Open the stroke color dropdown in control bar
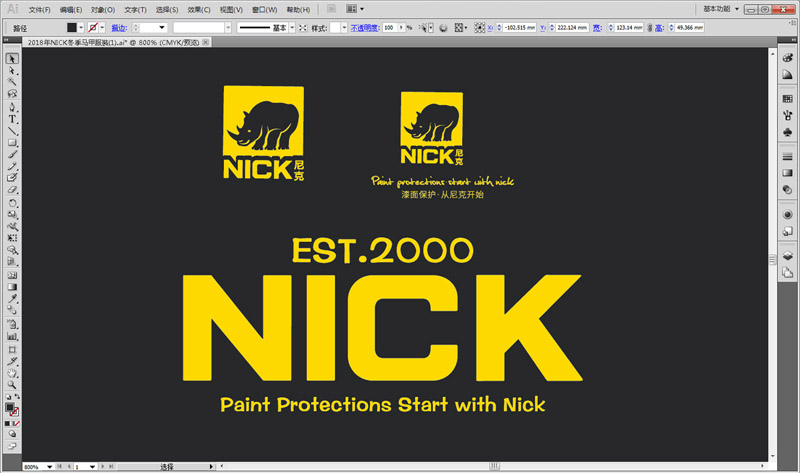 click(x=102, y=28)
